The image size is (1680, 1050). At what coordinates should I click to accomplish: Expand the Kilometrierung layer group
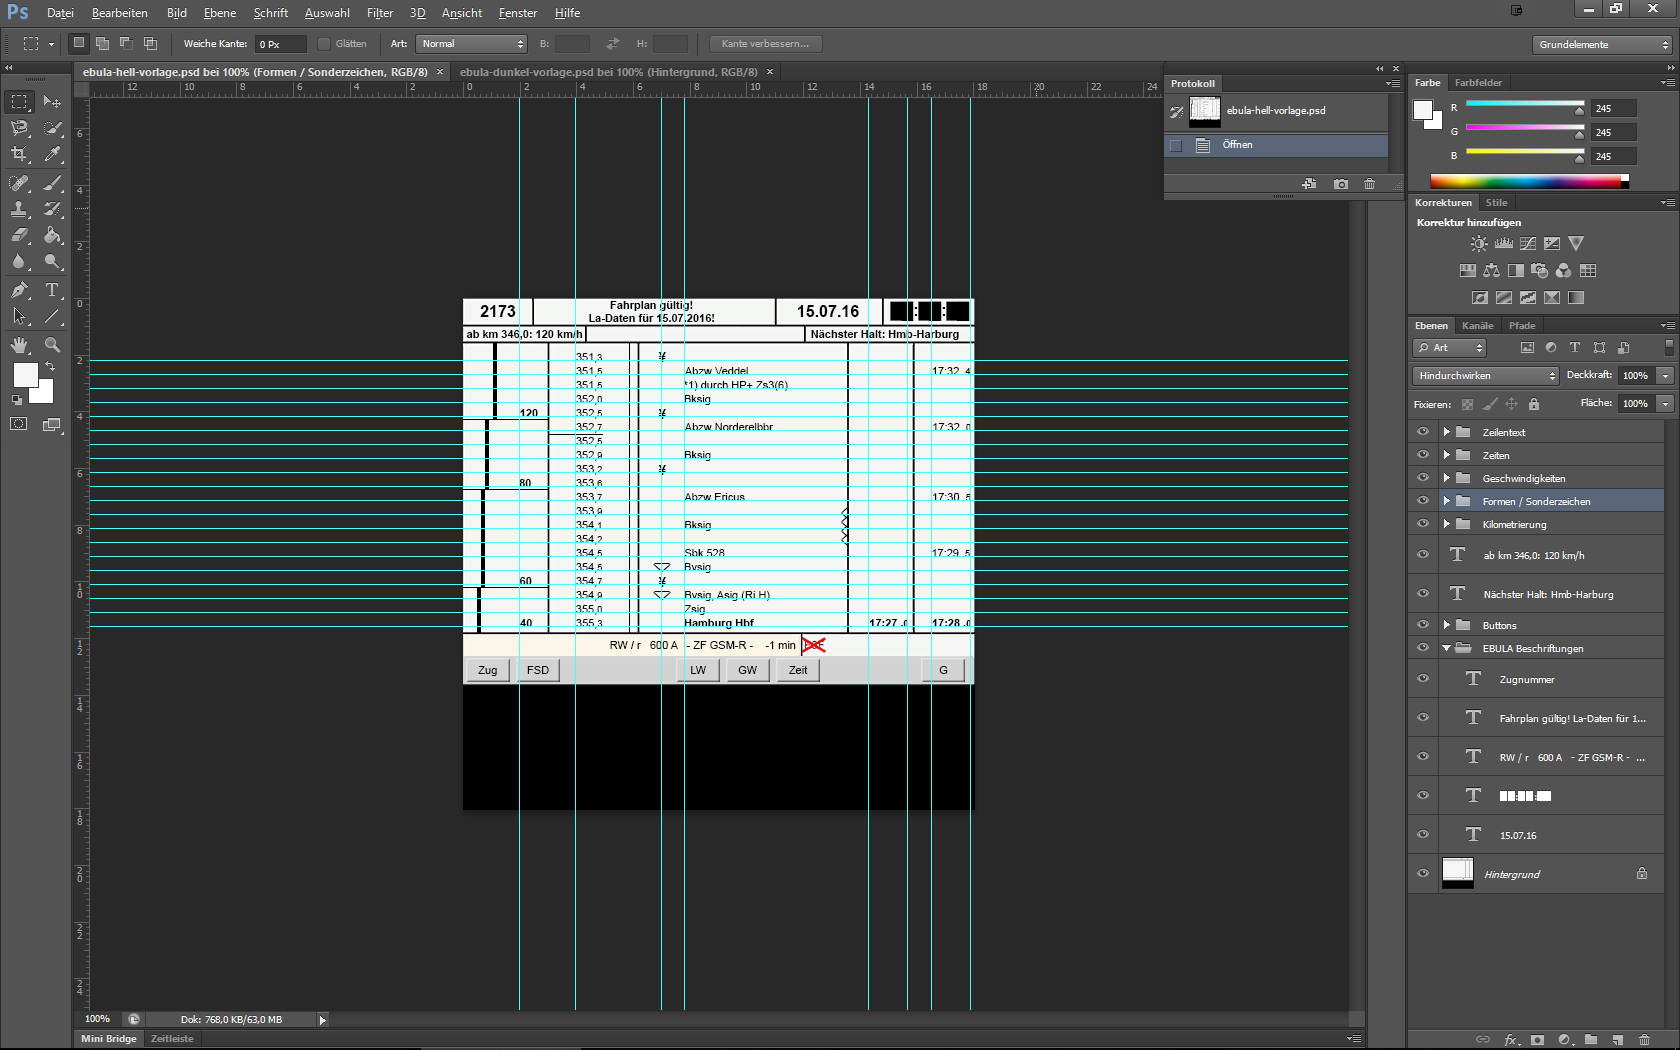click(x=1446, y=524)
